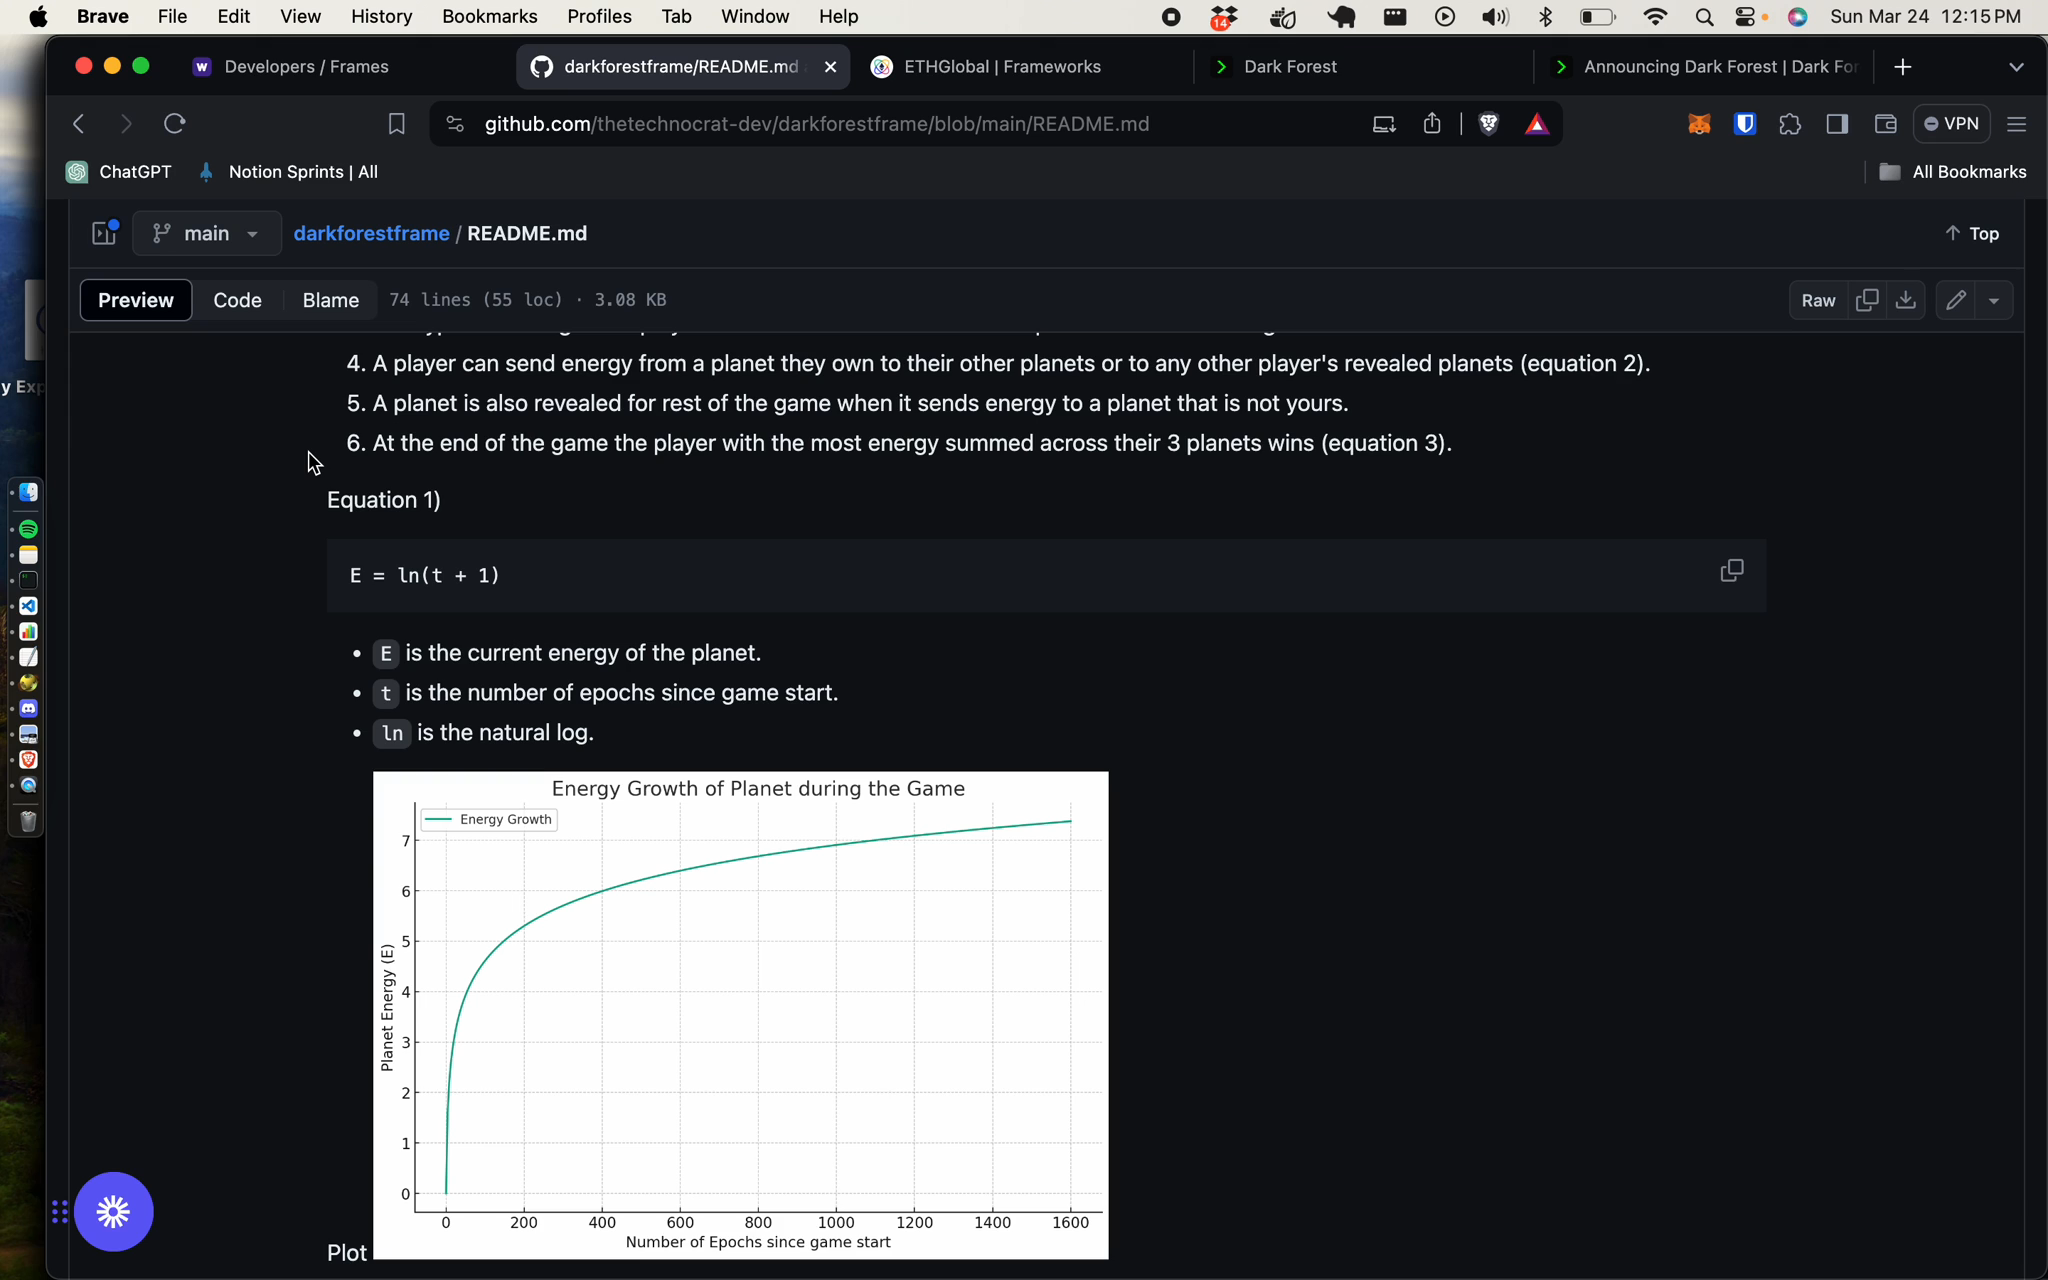2048x1280 pixels.
Task: Open Bluetooth menu bar icon
Action: coord(1546,16)
